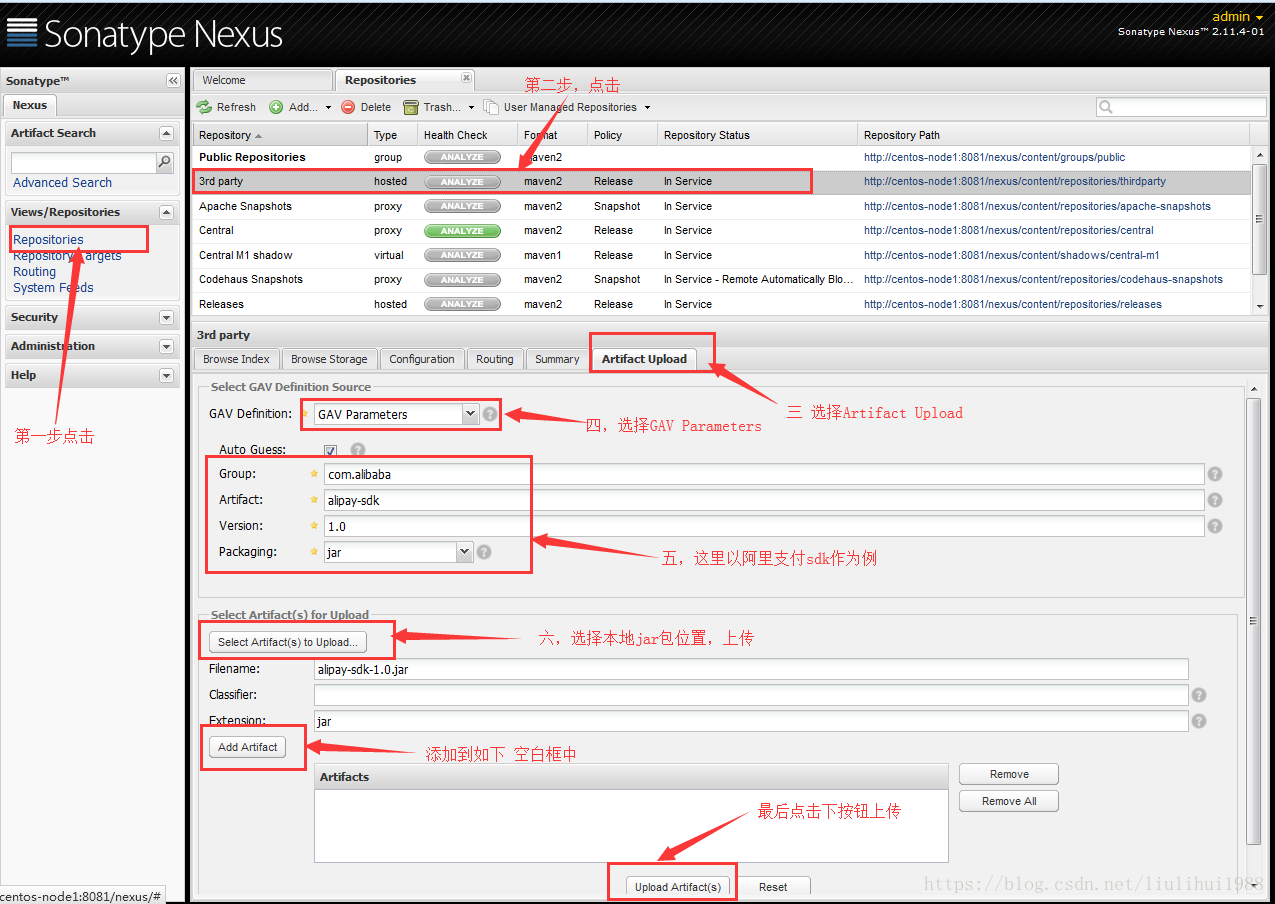Click the help icon beside Group field
The height and width of the screenshot is (904, 1275).
(1215, 474)
